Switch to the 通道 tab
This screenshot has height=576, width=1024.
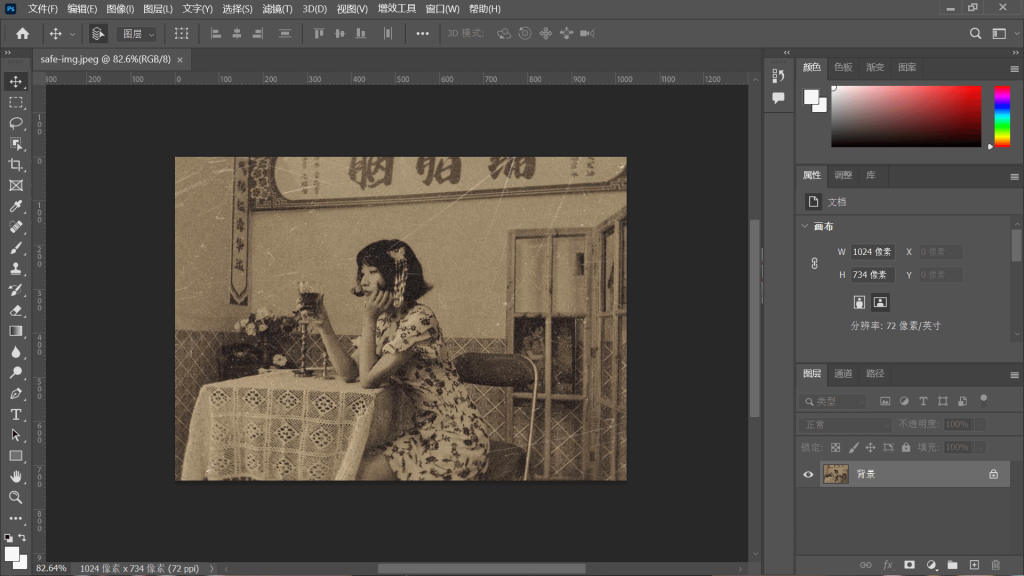pos(844,373)
